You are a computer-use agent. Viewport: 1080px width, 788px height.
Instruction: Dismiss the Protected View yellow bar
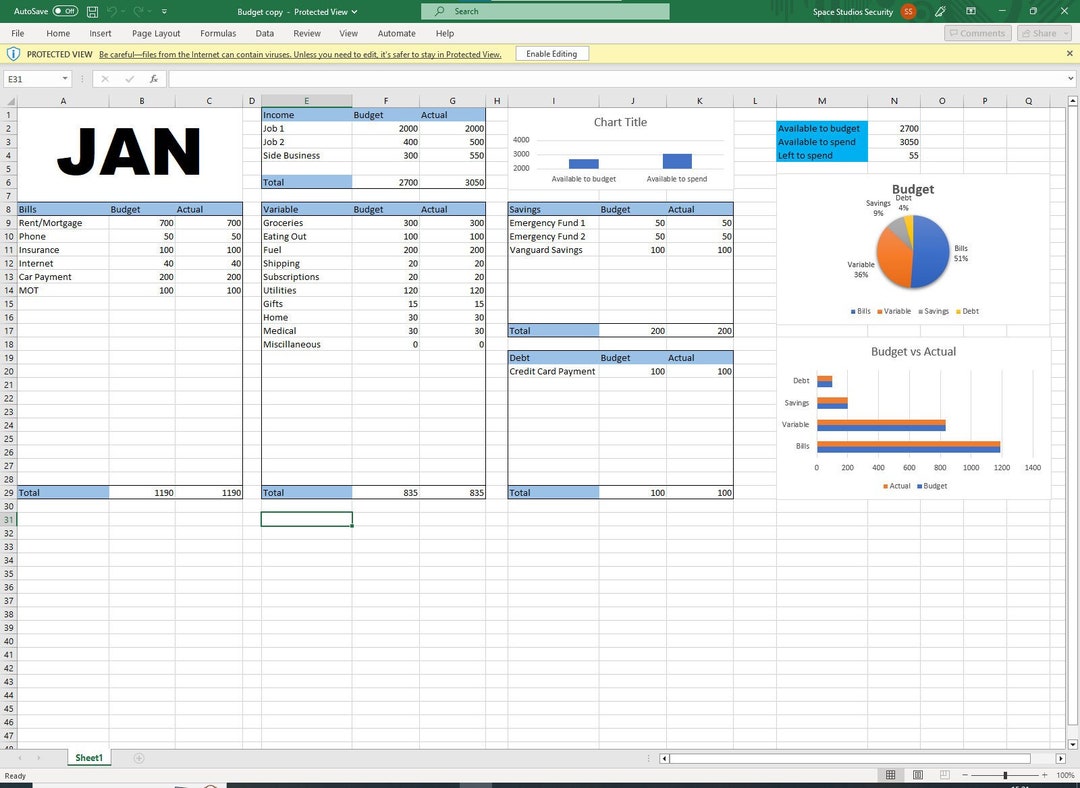pos(1070,54)
